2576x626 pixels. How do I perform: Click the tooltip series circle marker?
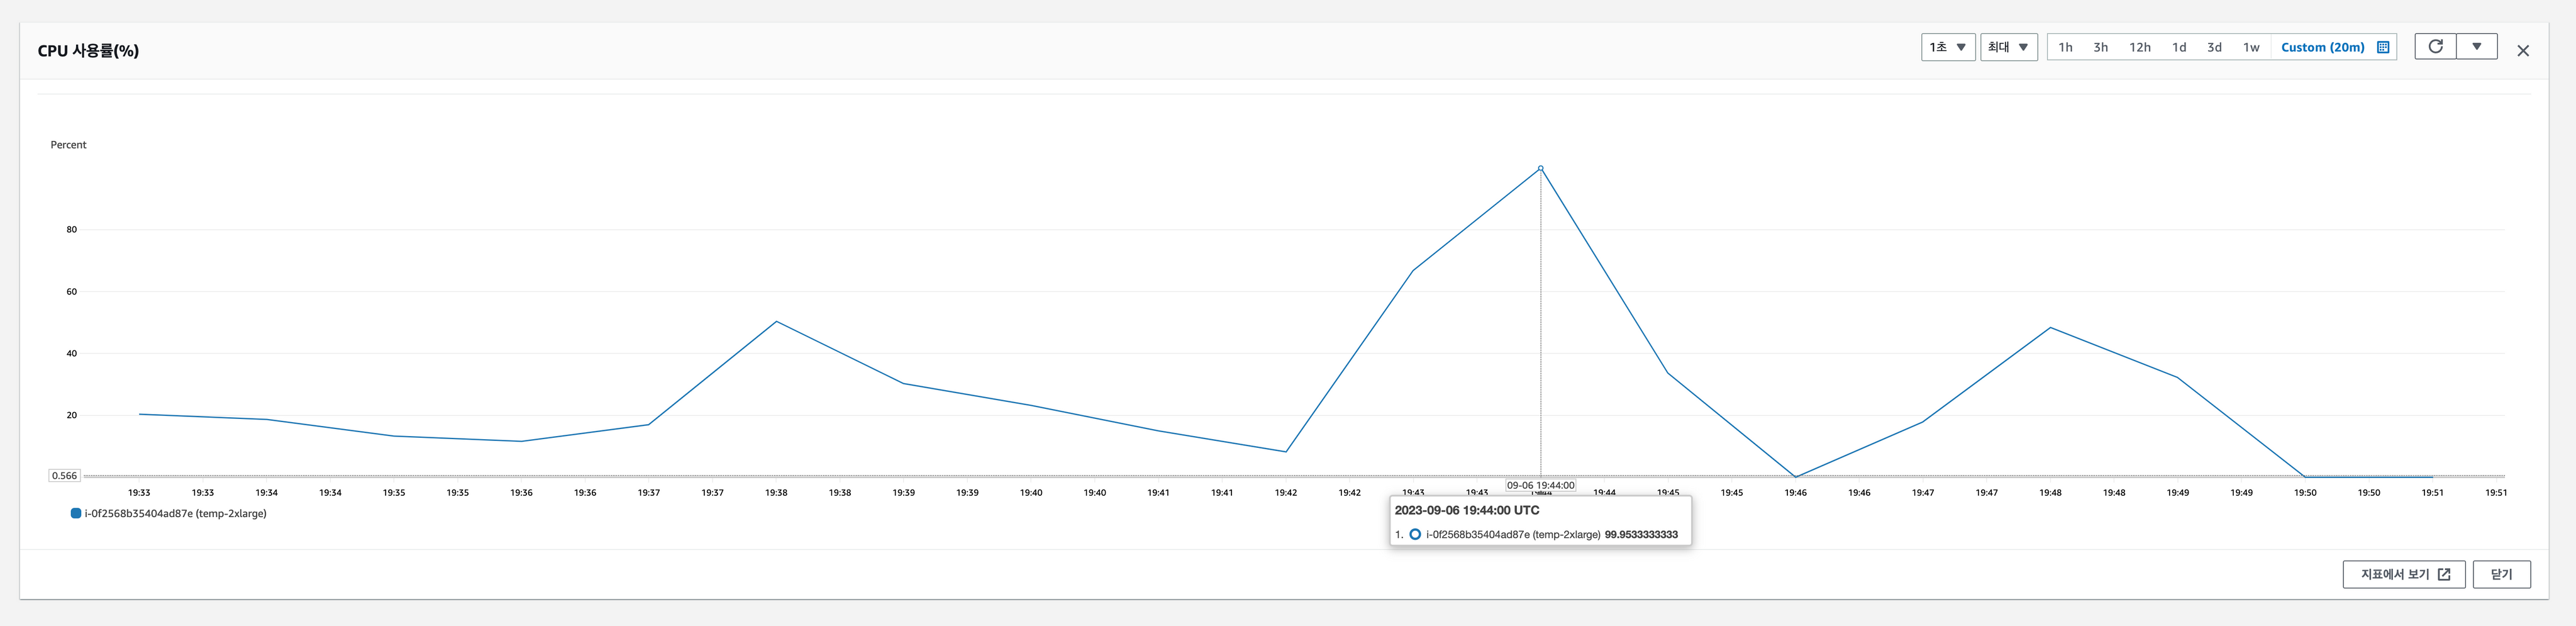[x=1415, y=535]
